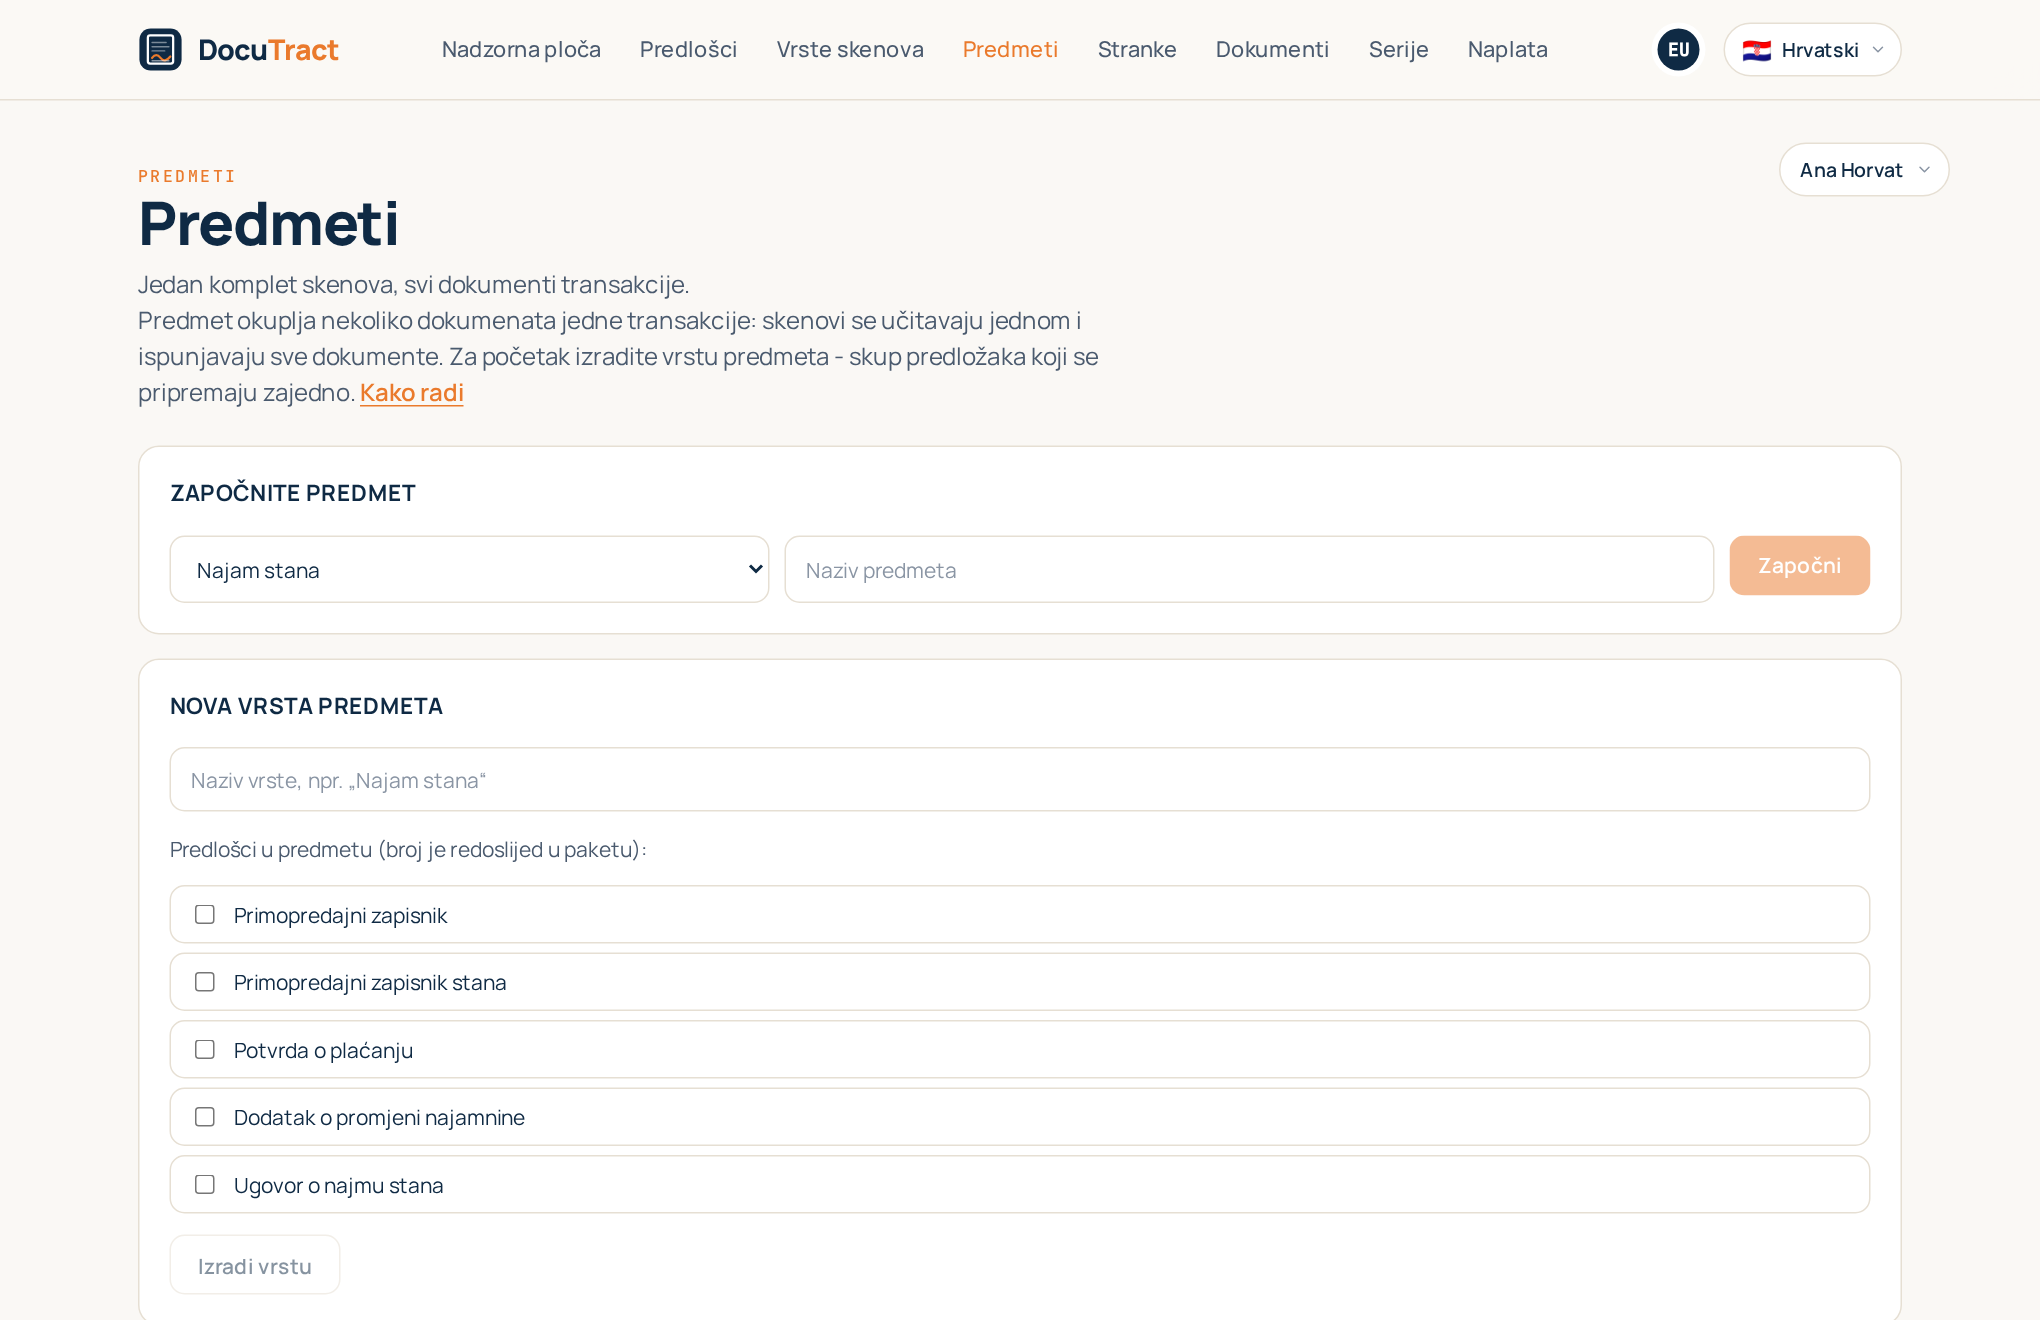Toggle Primopredajni zapisnik stana checkbox
This screenshot has width=2040, height=1320.
pyautogui.click(x=205, y=981)
